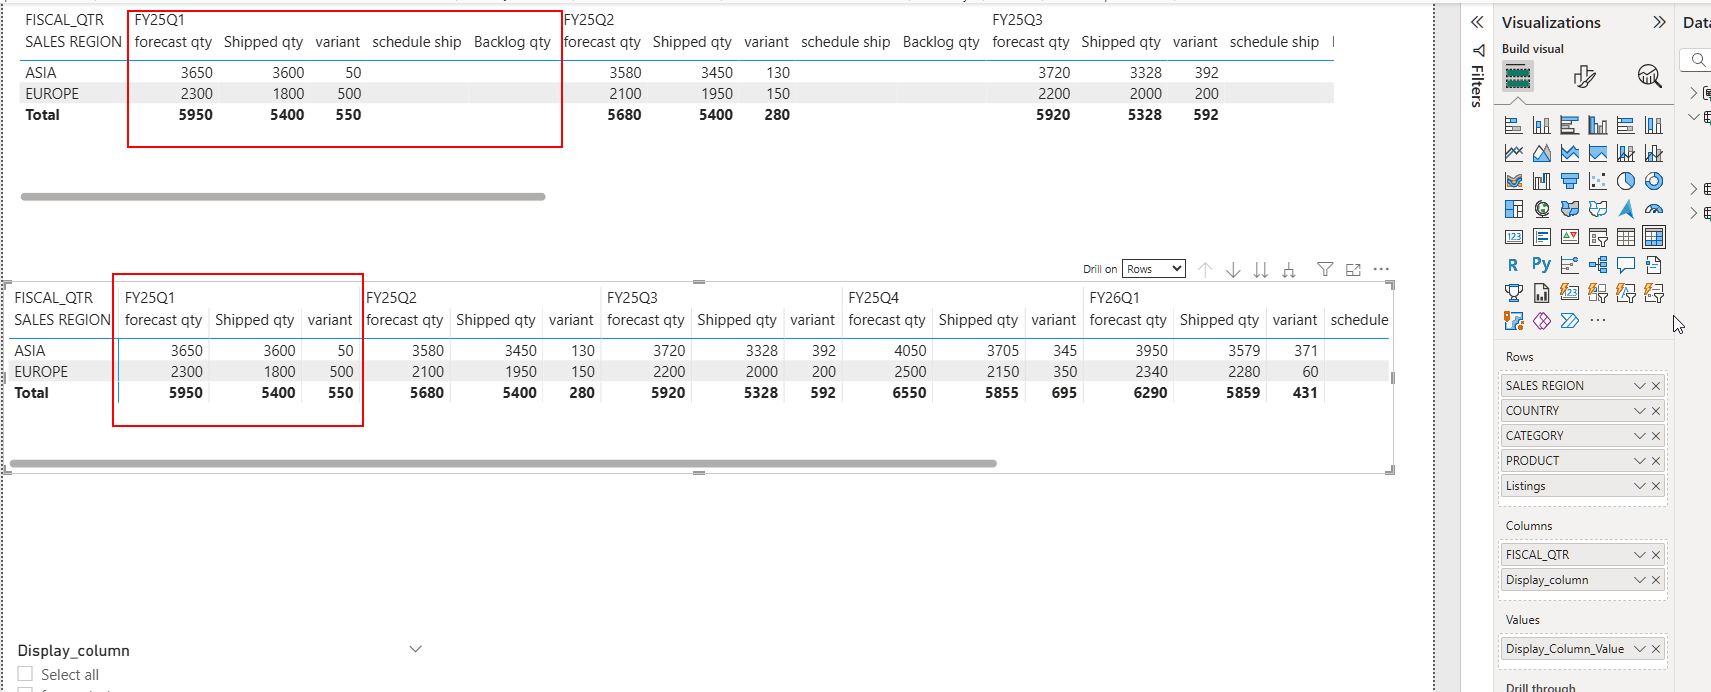Select the Power Automate visual

pyautogui.click(x=1569, y=321)
